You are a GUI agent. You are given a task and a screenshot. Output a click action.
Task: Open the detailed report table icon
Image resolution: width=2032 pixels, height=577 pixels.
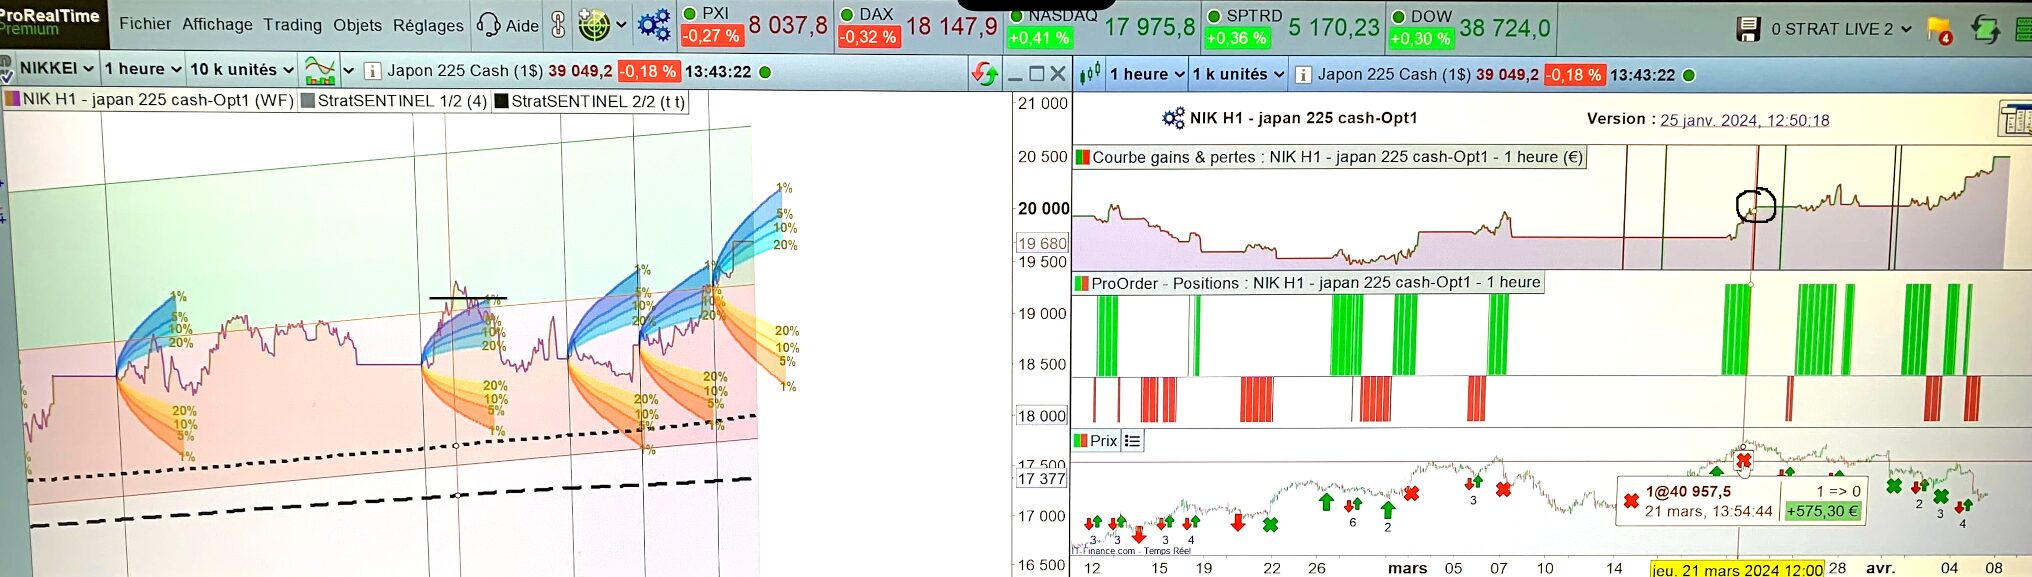[2015, 118]
